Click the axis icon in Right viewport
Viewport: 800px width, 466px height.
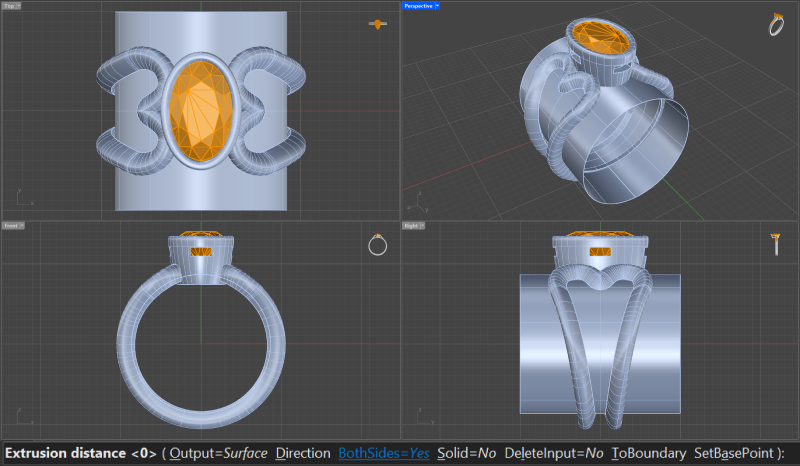click(422, 420)
